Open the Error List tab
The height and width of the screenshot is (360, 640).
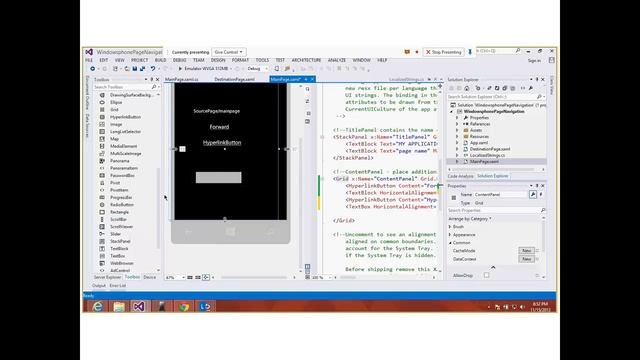[118, 286]
